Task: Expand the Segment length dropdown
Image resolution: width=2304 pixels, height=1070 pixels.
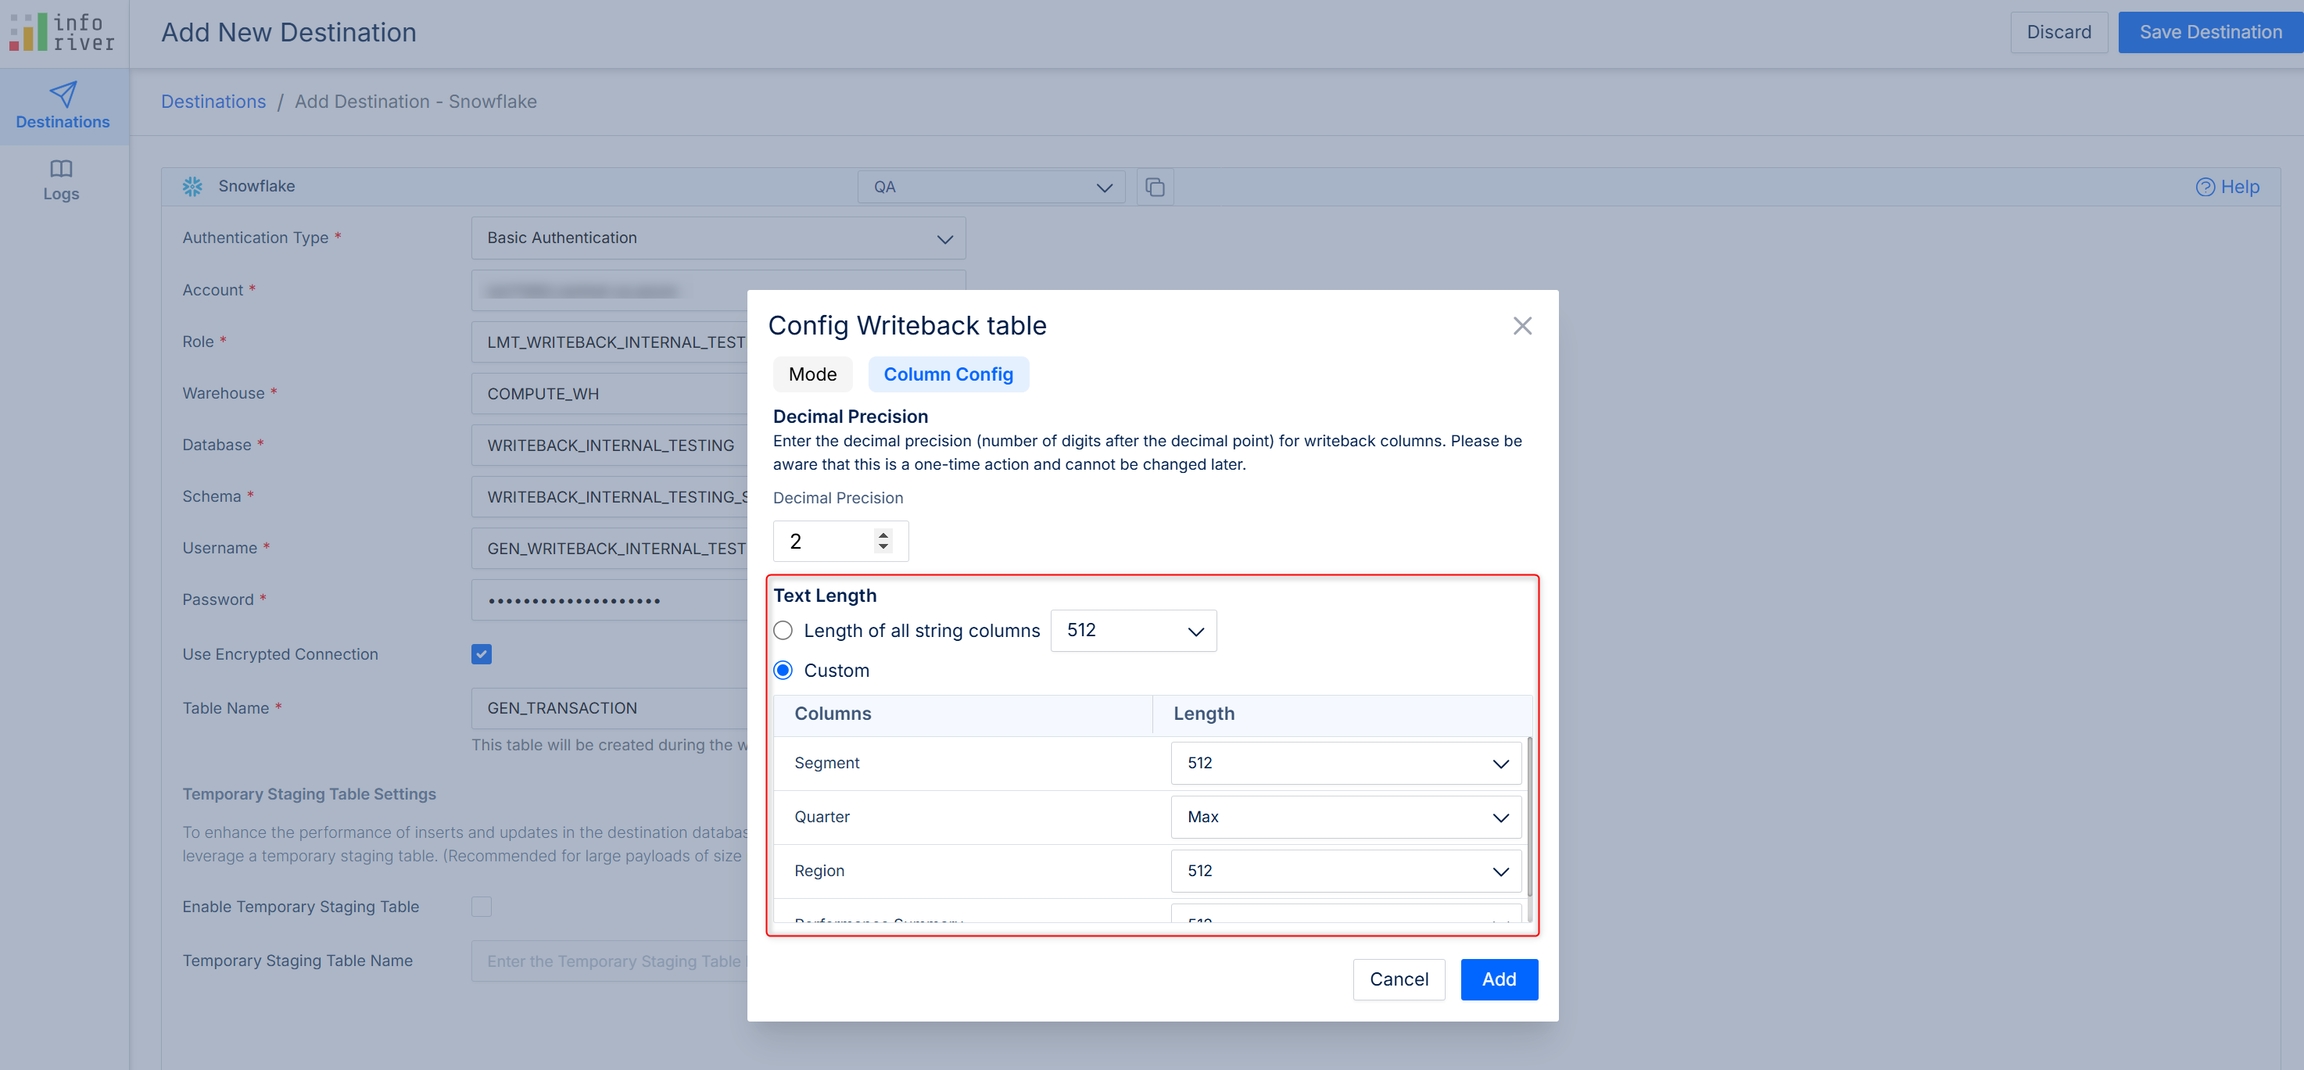Action: 1346,763
